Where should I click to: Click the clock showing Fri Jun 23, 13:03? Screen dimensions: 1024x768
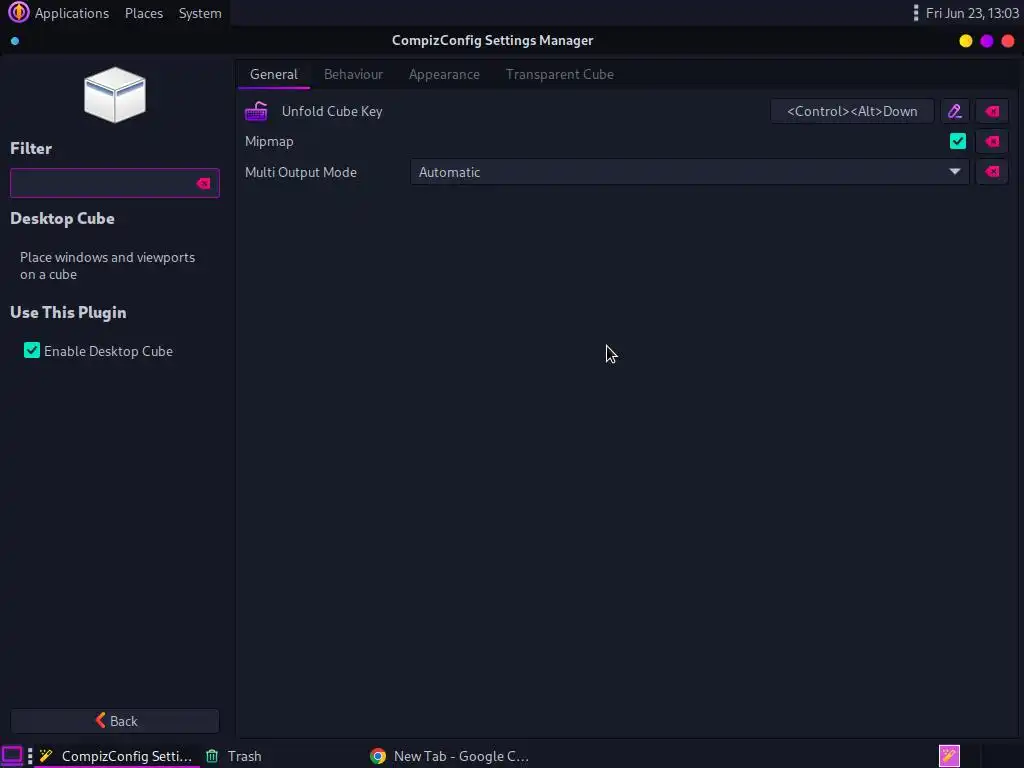[972, 13]
